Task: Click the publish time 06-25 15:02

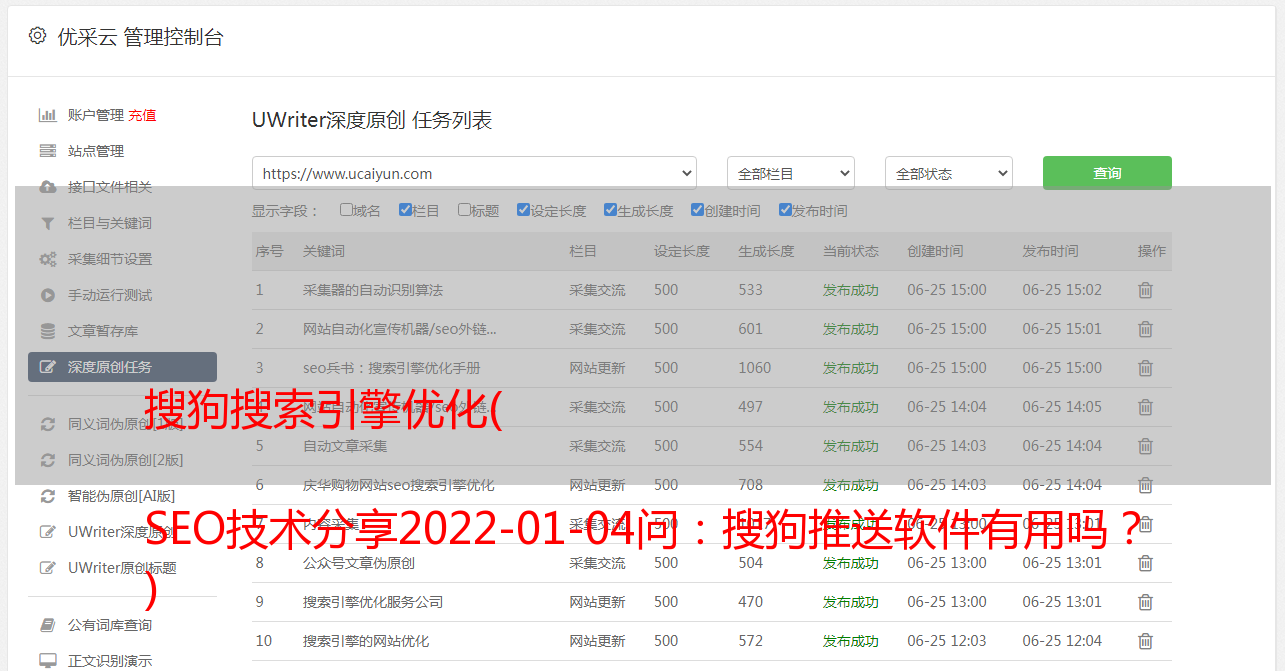Action: coord(1062,290)
